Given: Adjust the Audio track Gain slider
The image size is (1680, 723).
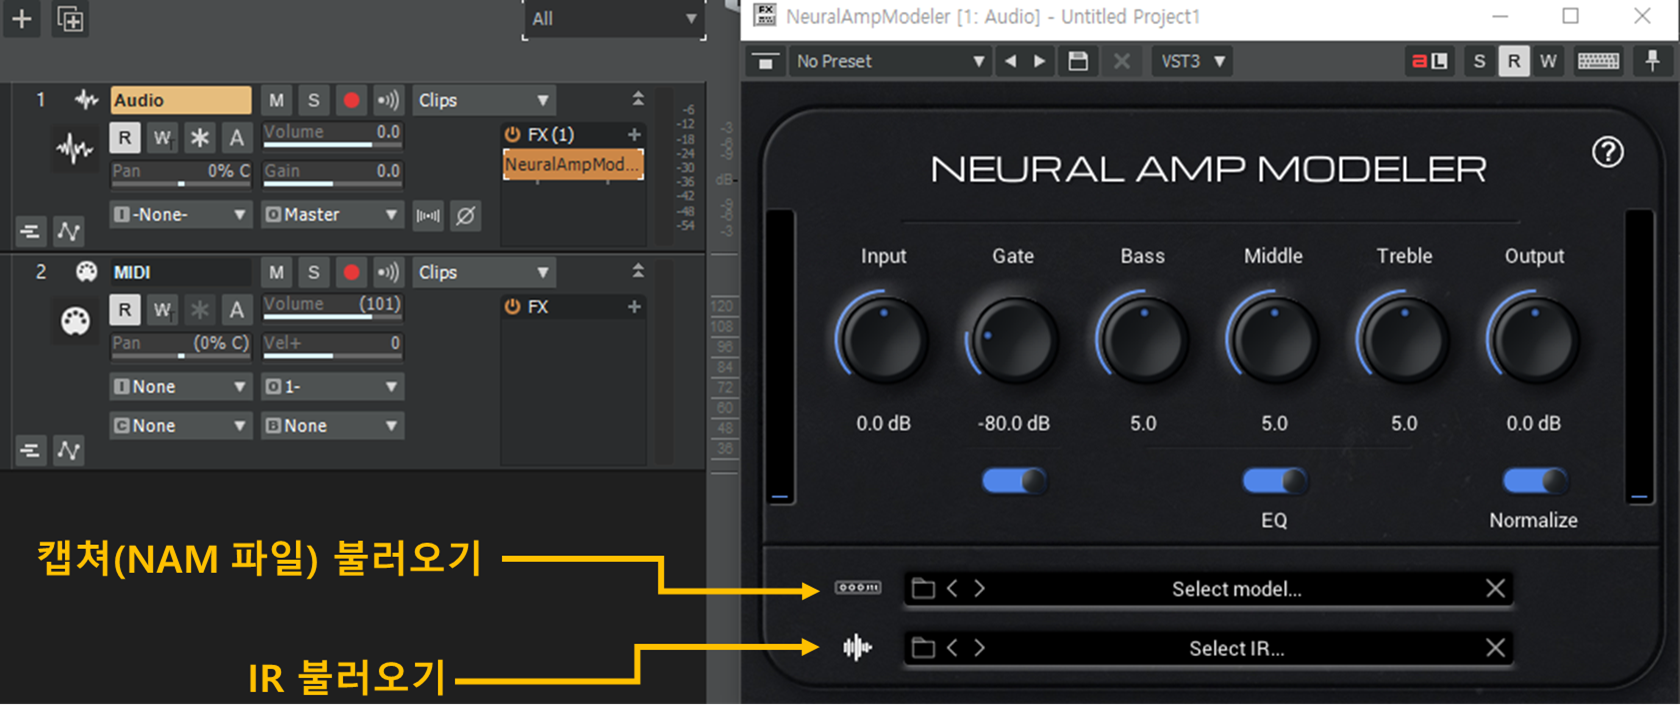Looking at the screenshot, I should coord(332,175).
